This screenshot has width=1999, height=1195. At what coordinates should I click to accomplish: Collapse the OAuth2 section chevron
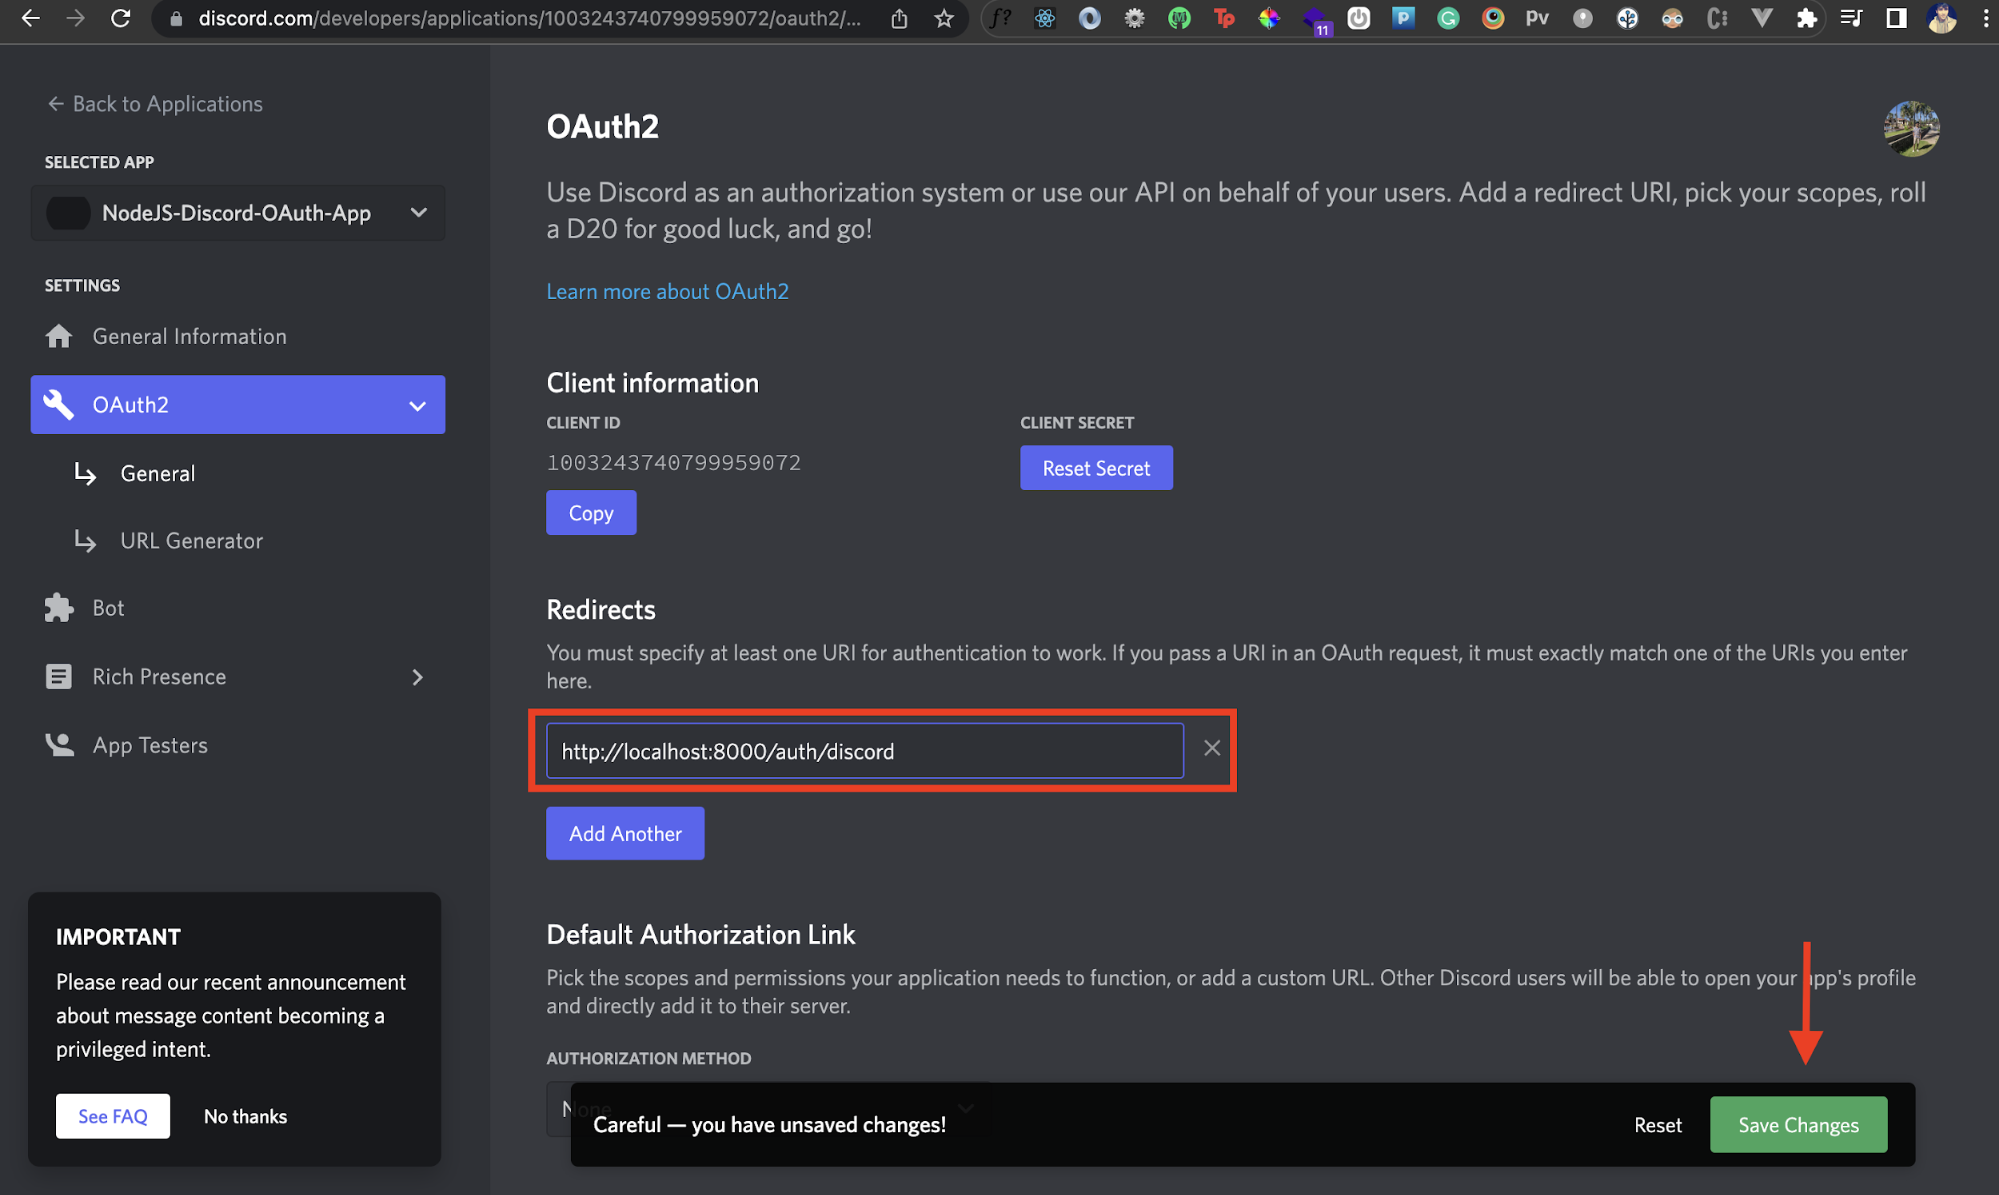click(x=417, y=405)
